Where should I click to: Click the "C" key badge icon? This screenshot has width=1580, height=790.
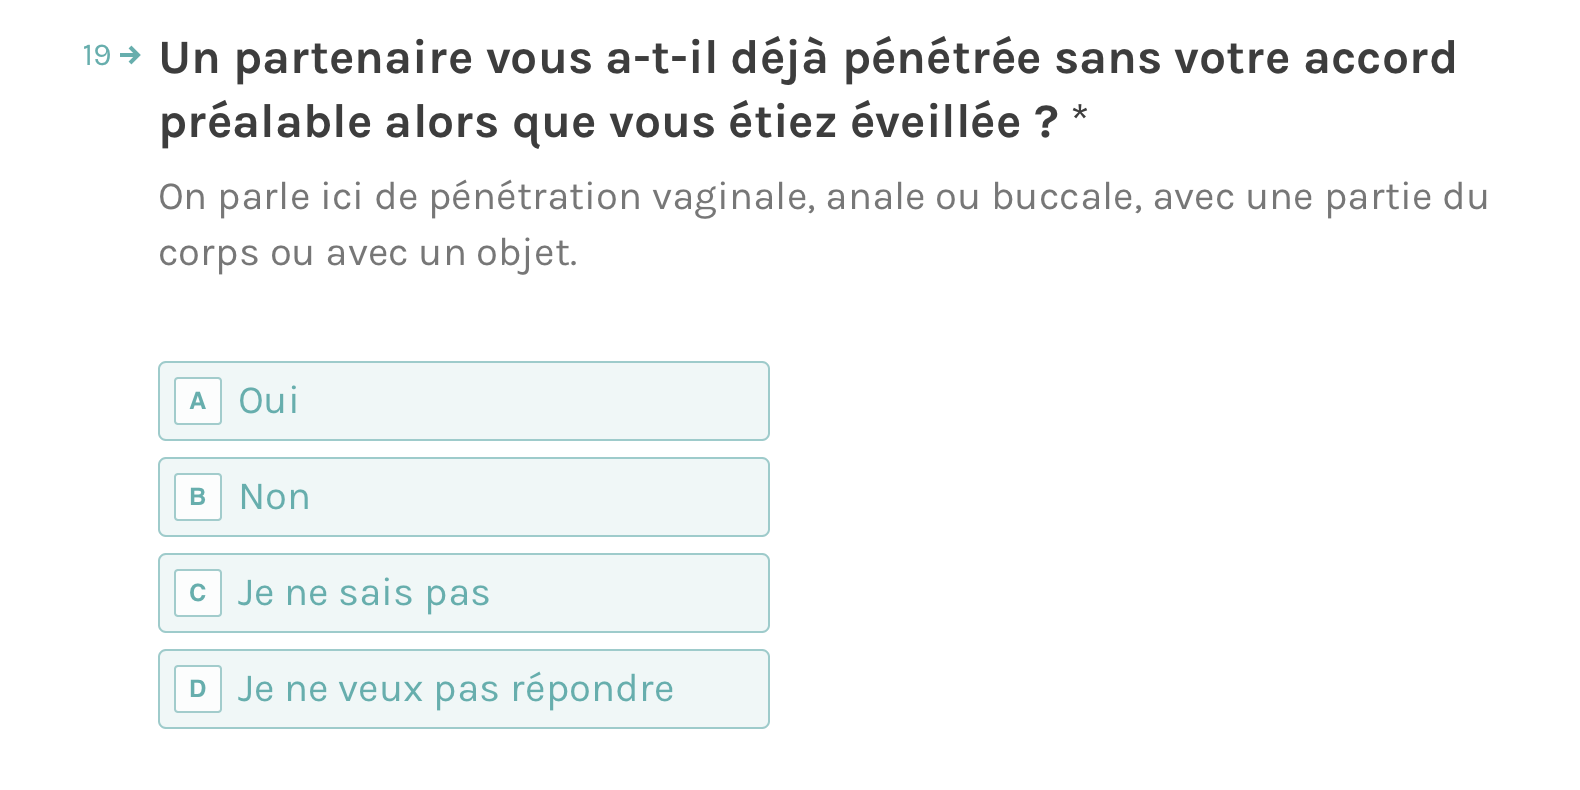[x=198, y=593]
